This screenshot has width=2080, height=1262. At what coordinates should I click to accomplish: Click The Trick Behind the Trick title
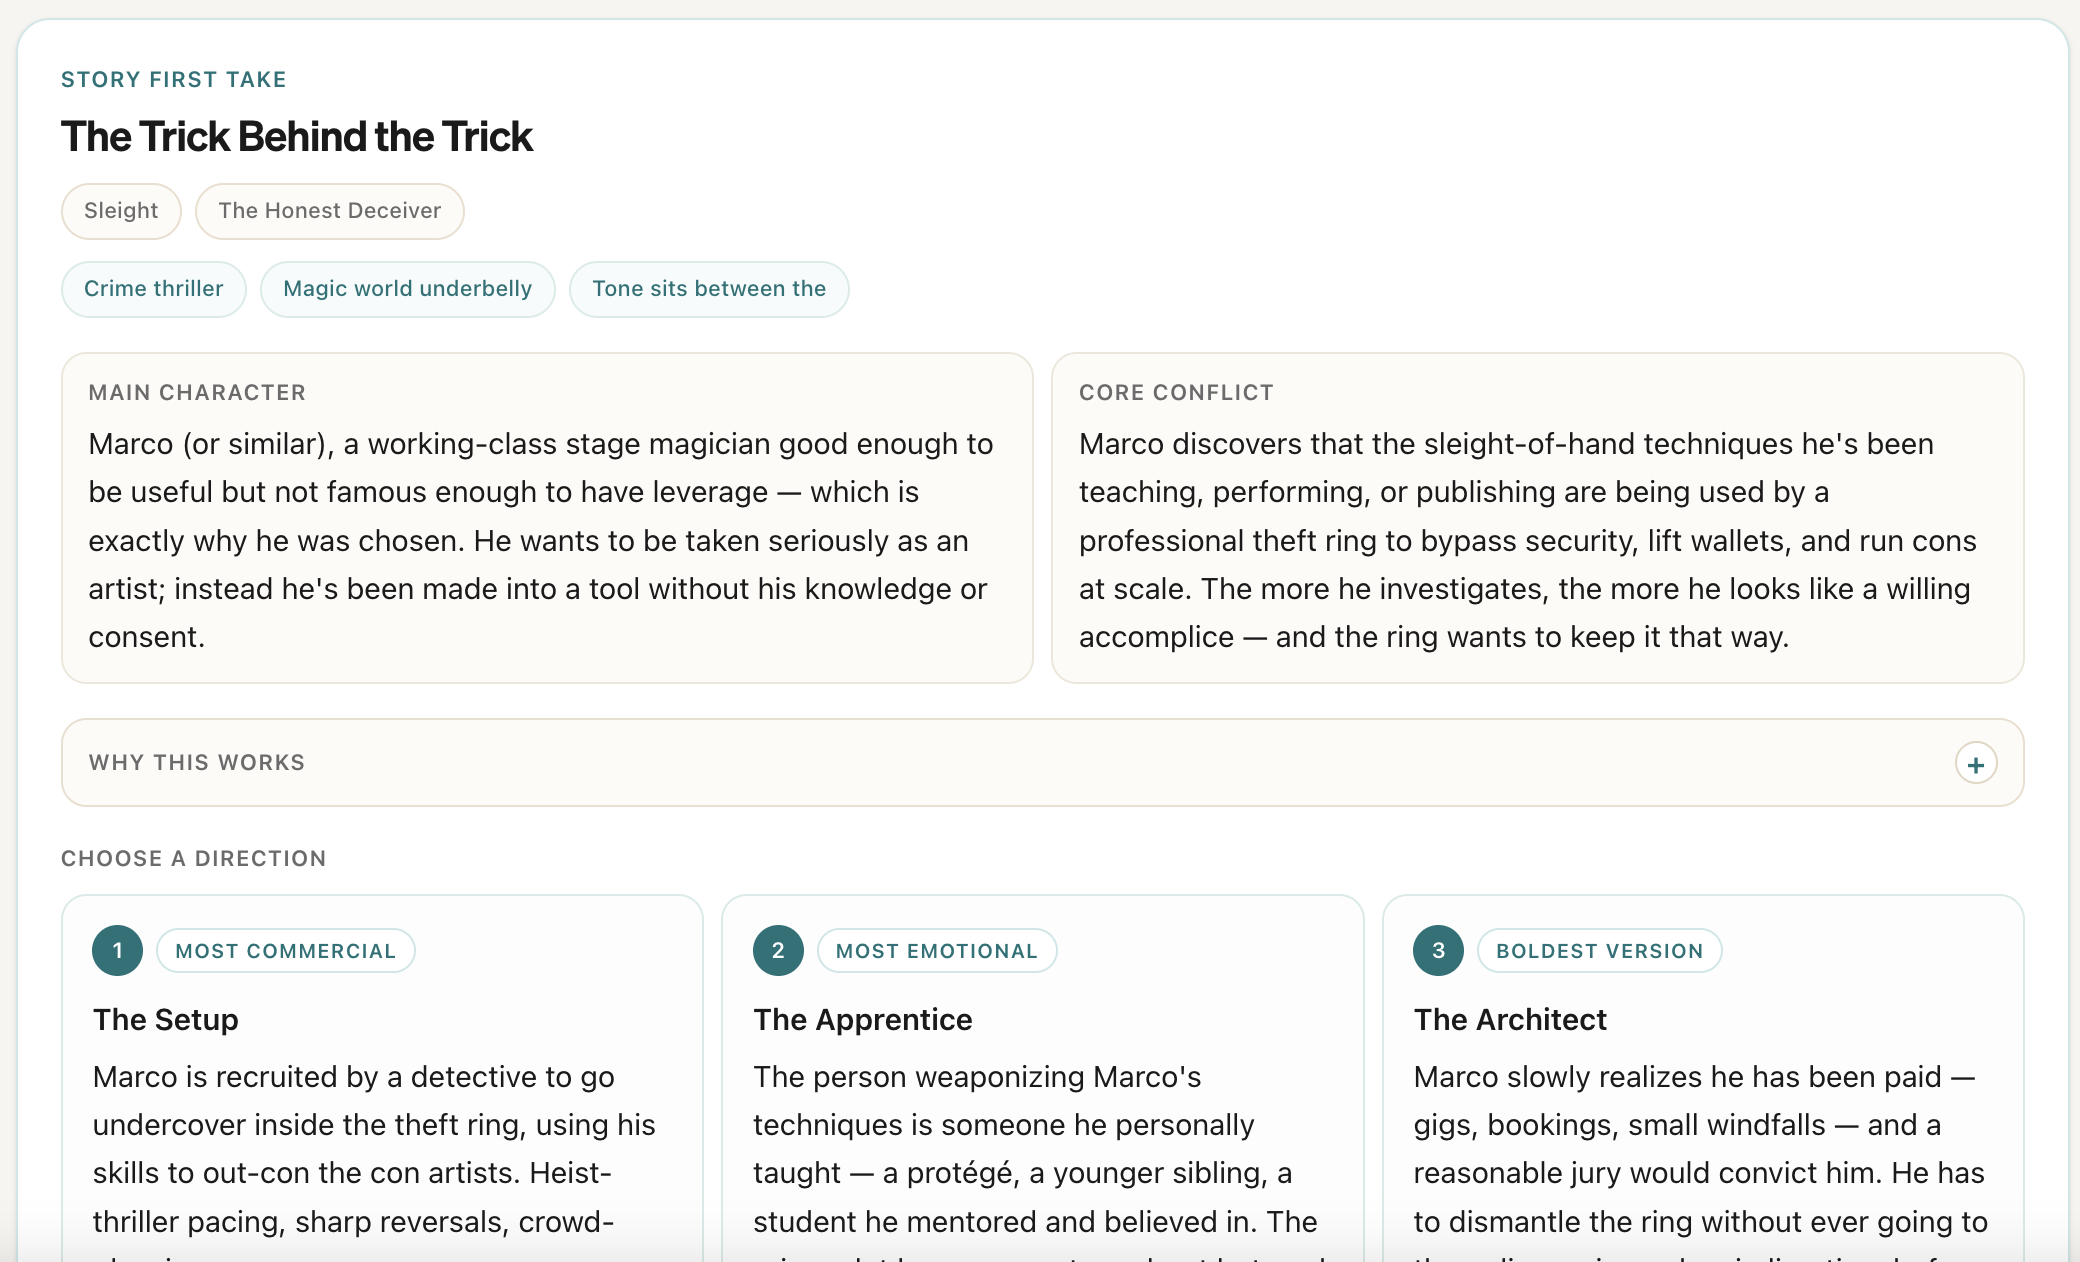297,137
